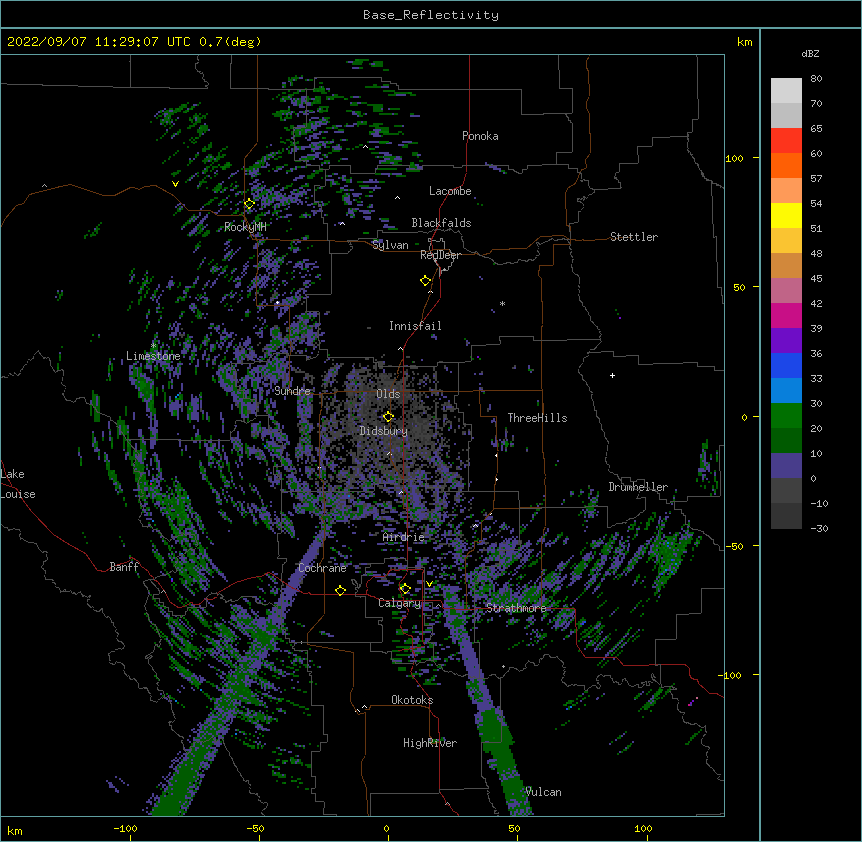Click the yellow radar marker between Olds and Didsbury
The image size is (862, 842).
click(x=388, y=417)
